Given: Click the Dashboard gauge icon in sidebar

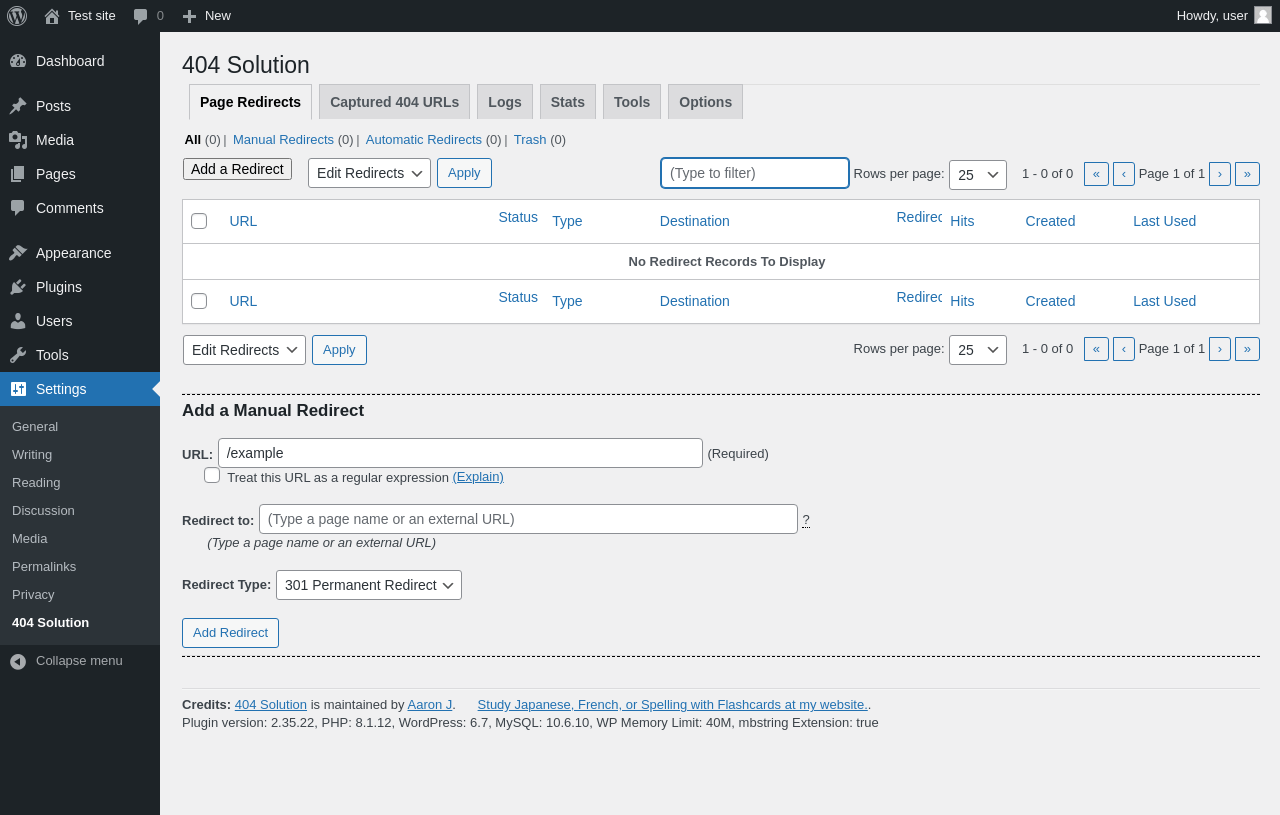Looking at the screenshot, I should [18, 61].
